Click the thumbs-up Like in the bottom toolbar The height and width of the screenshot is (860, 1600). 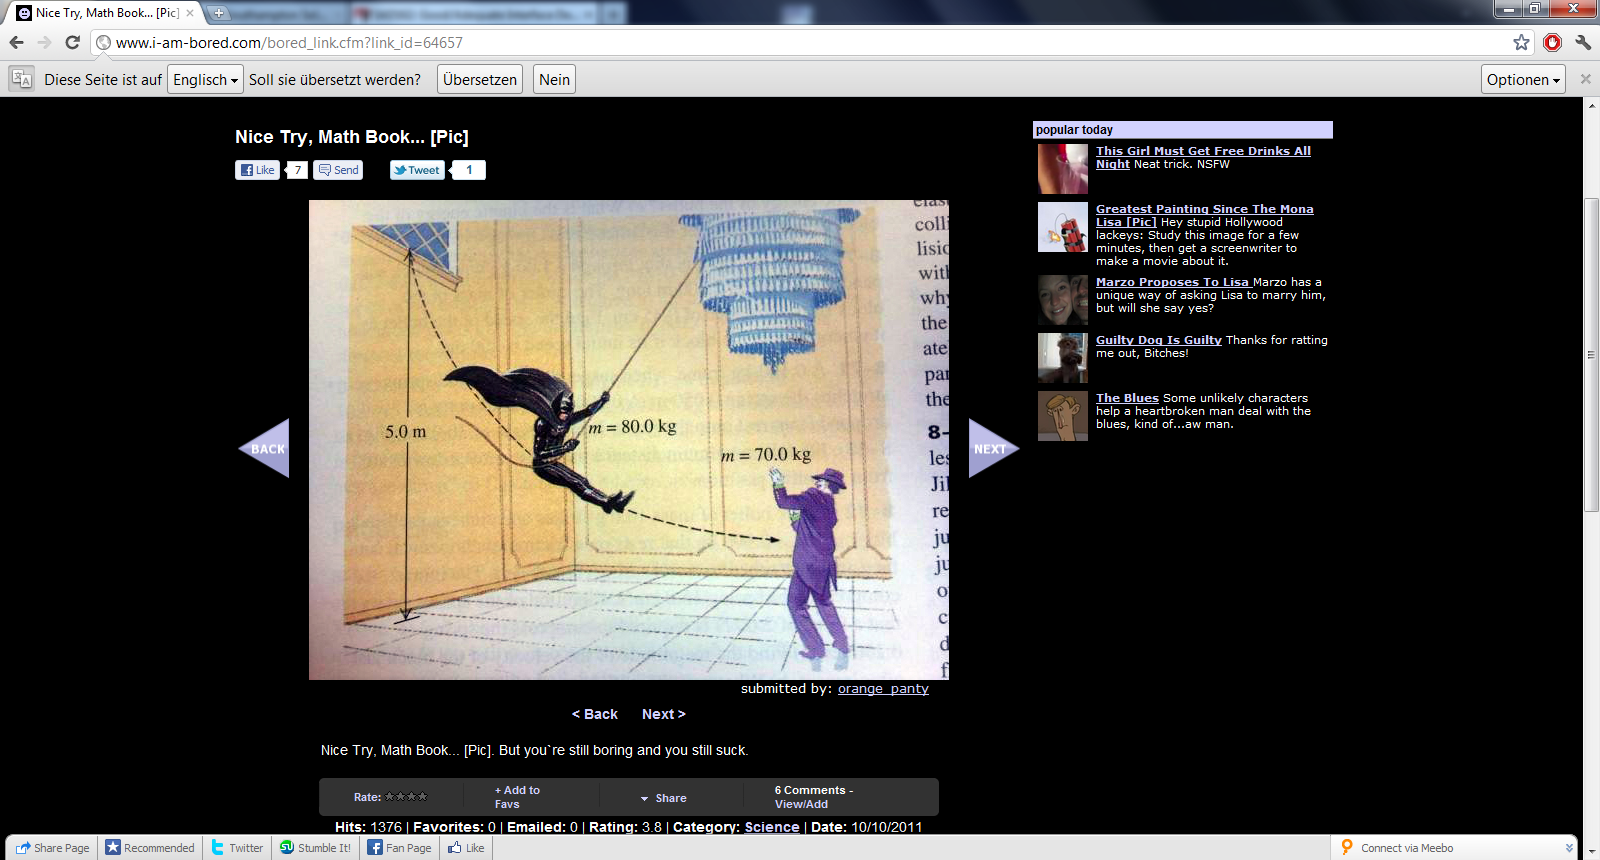pyautogui.click(x=466, y=848)
